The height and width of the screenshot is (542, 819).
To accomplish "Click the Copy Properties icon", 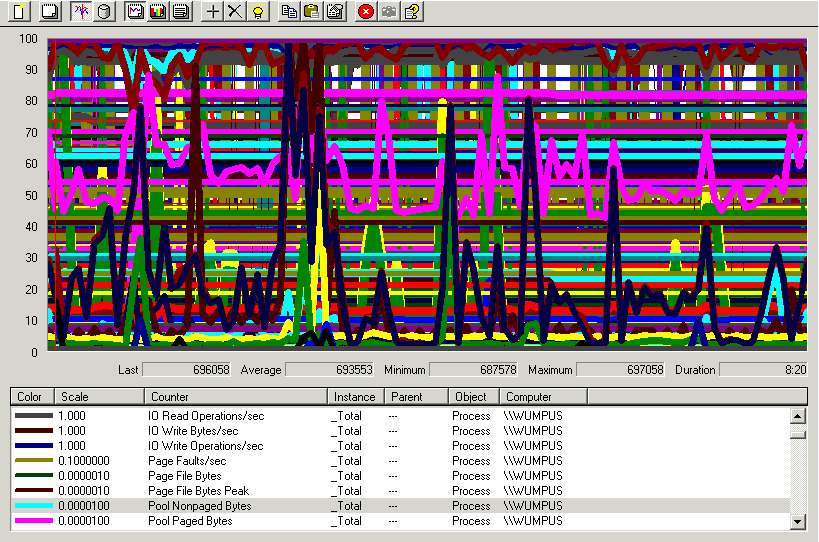I will pos(289,11).
